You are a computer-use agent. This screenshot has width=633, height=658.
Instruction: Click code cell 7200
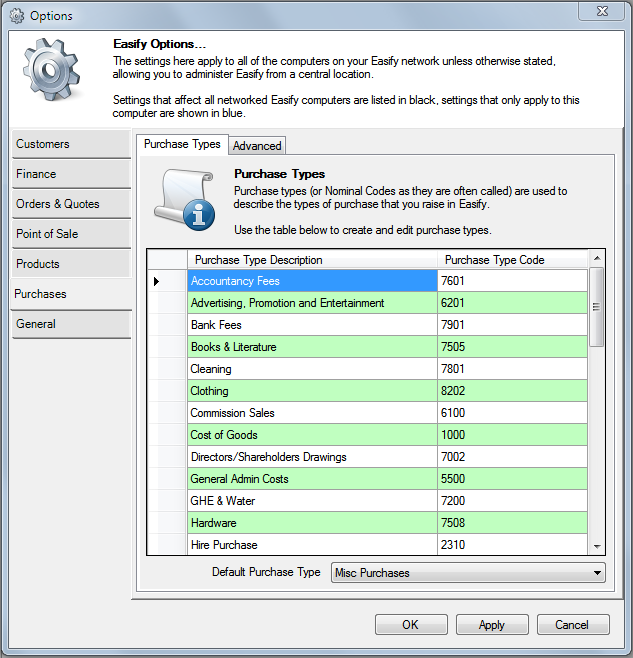pyautogui.click(x=513, y=501)
